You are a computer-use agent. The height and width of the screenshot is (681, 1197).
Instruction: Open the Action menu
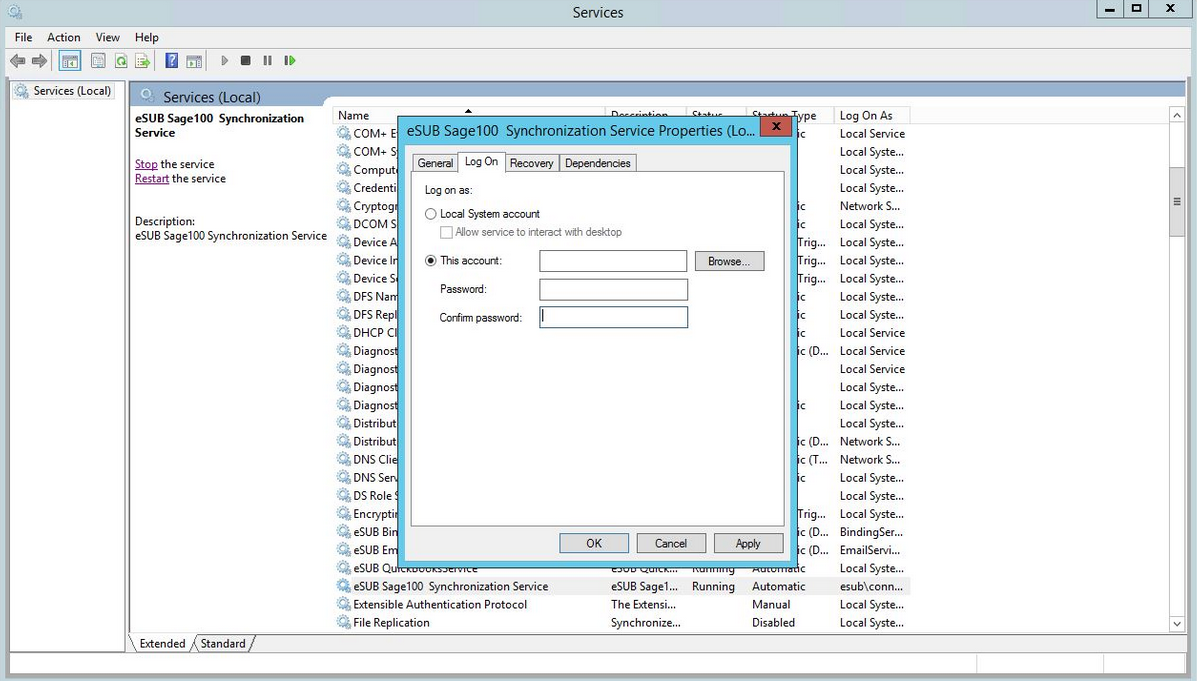pyautogui.click(x=63, y=37)
